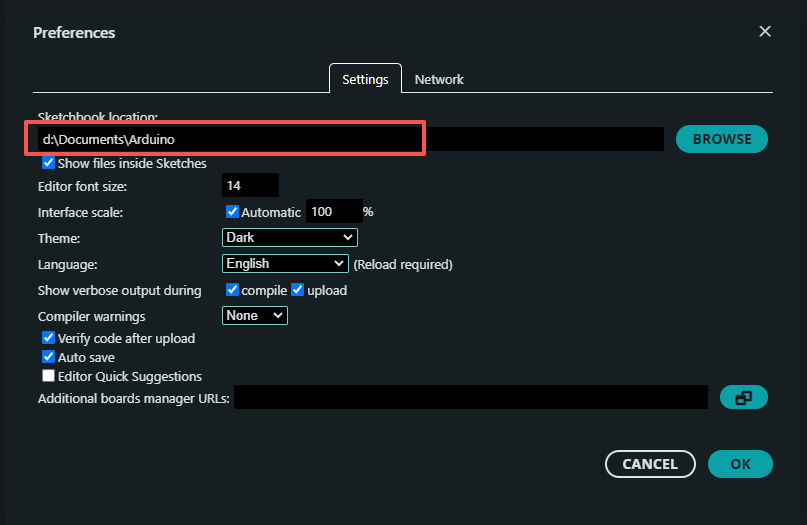Toggle verbose output during compile

(x=232, y=290)
